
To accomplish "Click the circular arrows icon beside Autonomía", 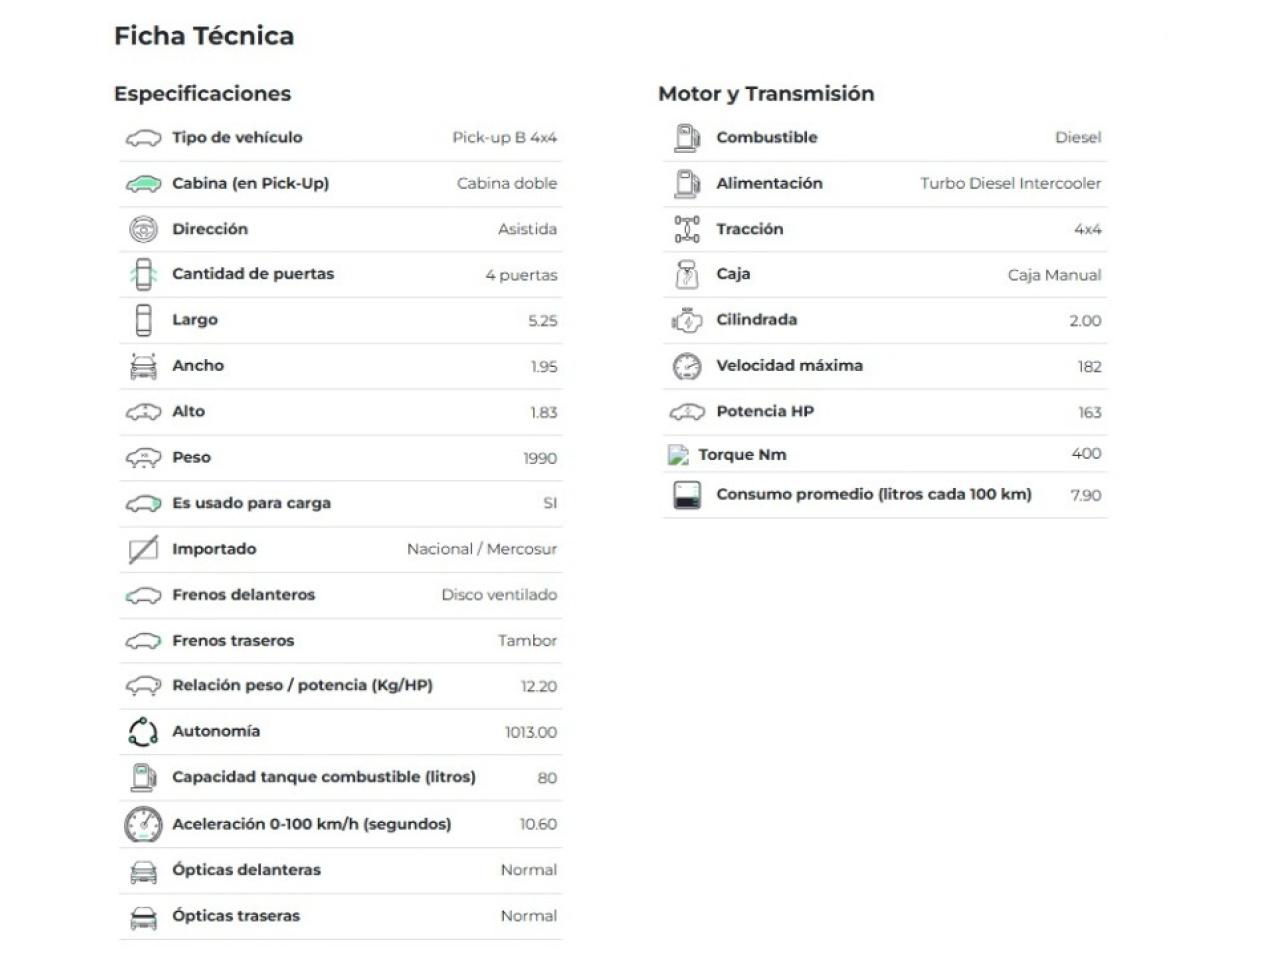I will (x=143, y=732).
